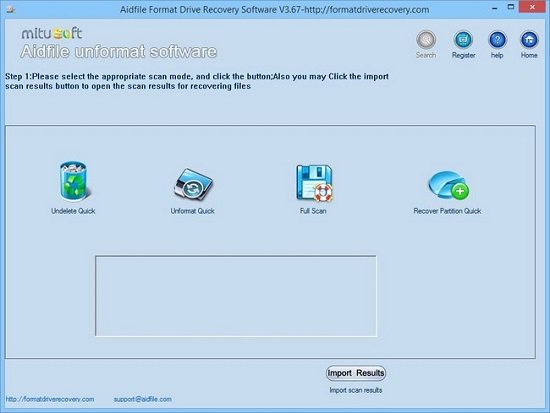Start the Undelete Quick recycle bin scan
This screenshot has width=550, height=413.
74,181
